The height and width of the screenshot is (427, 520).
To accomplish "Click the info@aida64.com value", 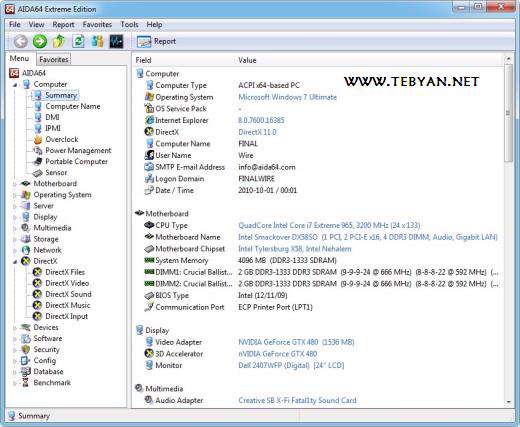I will (x=267, y=167).
